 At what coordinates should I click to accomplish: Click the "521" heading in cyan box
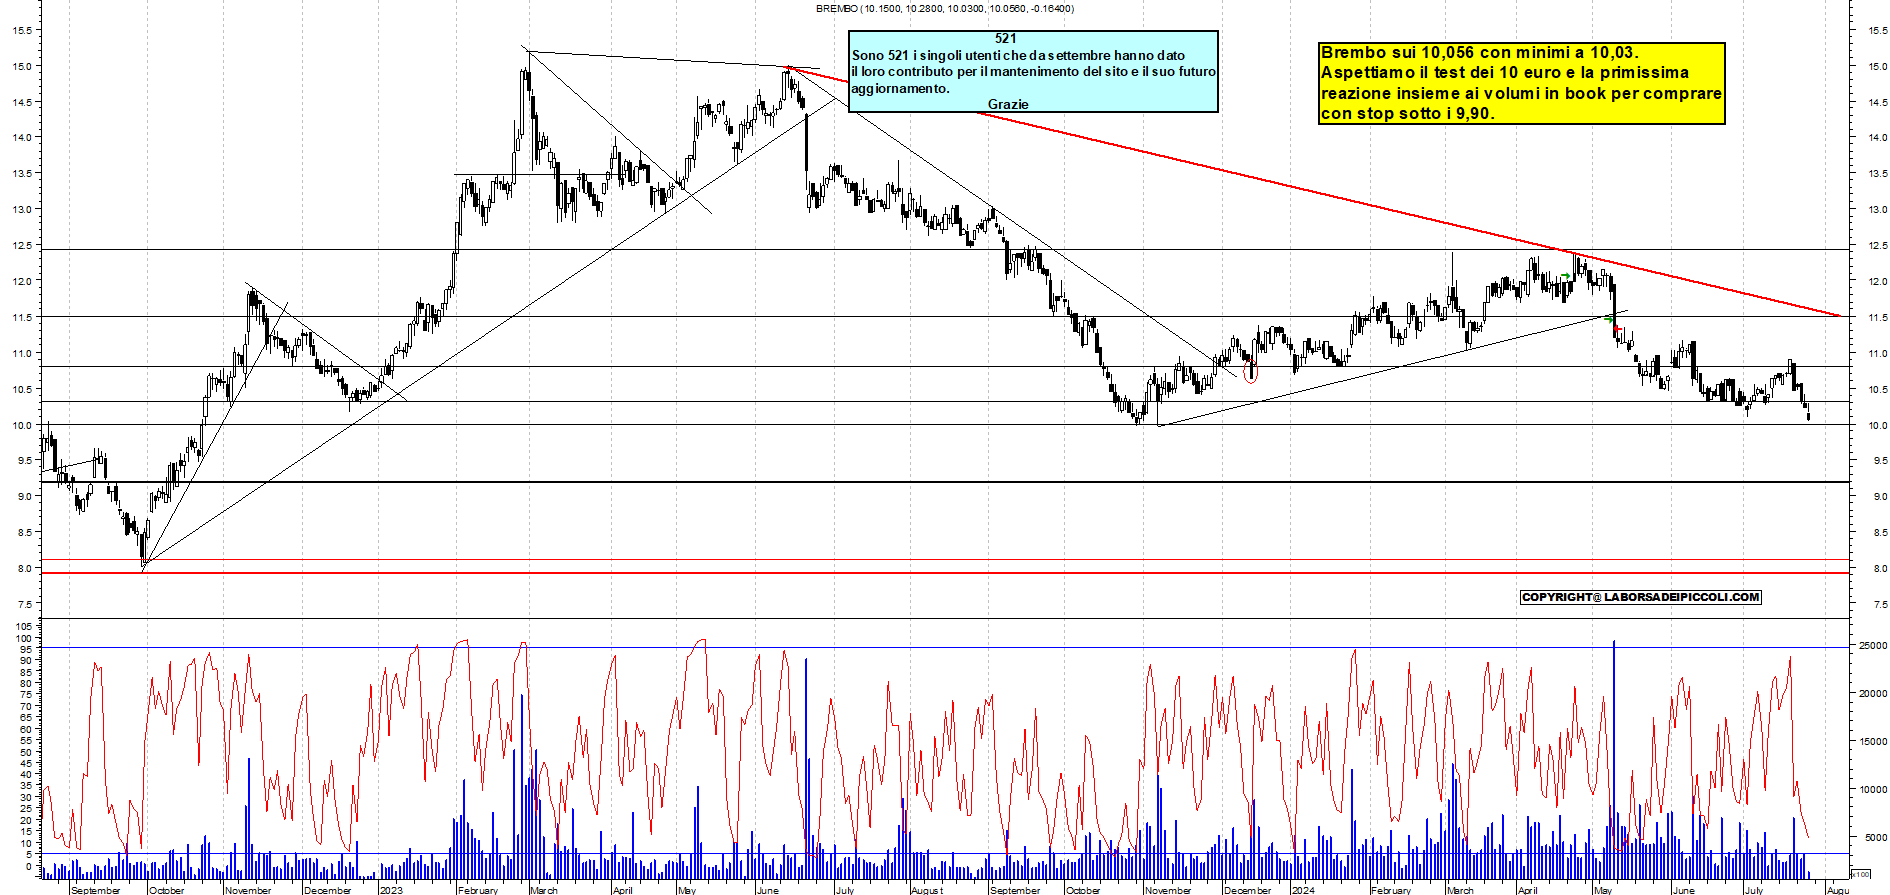1006,38
